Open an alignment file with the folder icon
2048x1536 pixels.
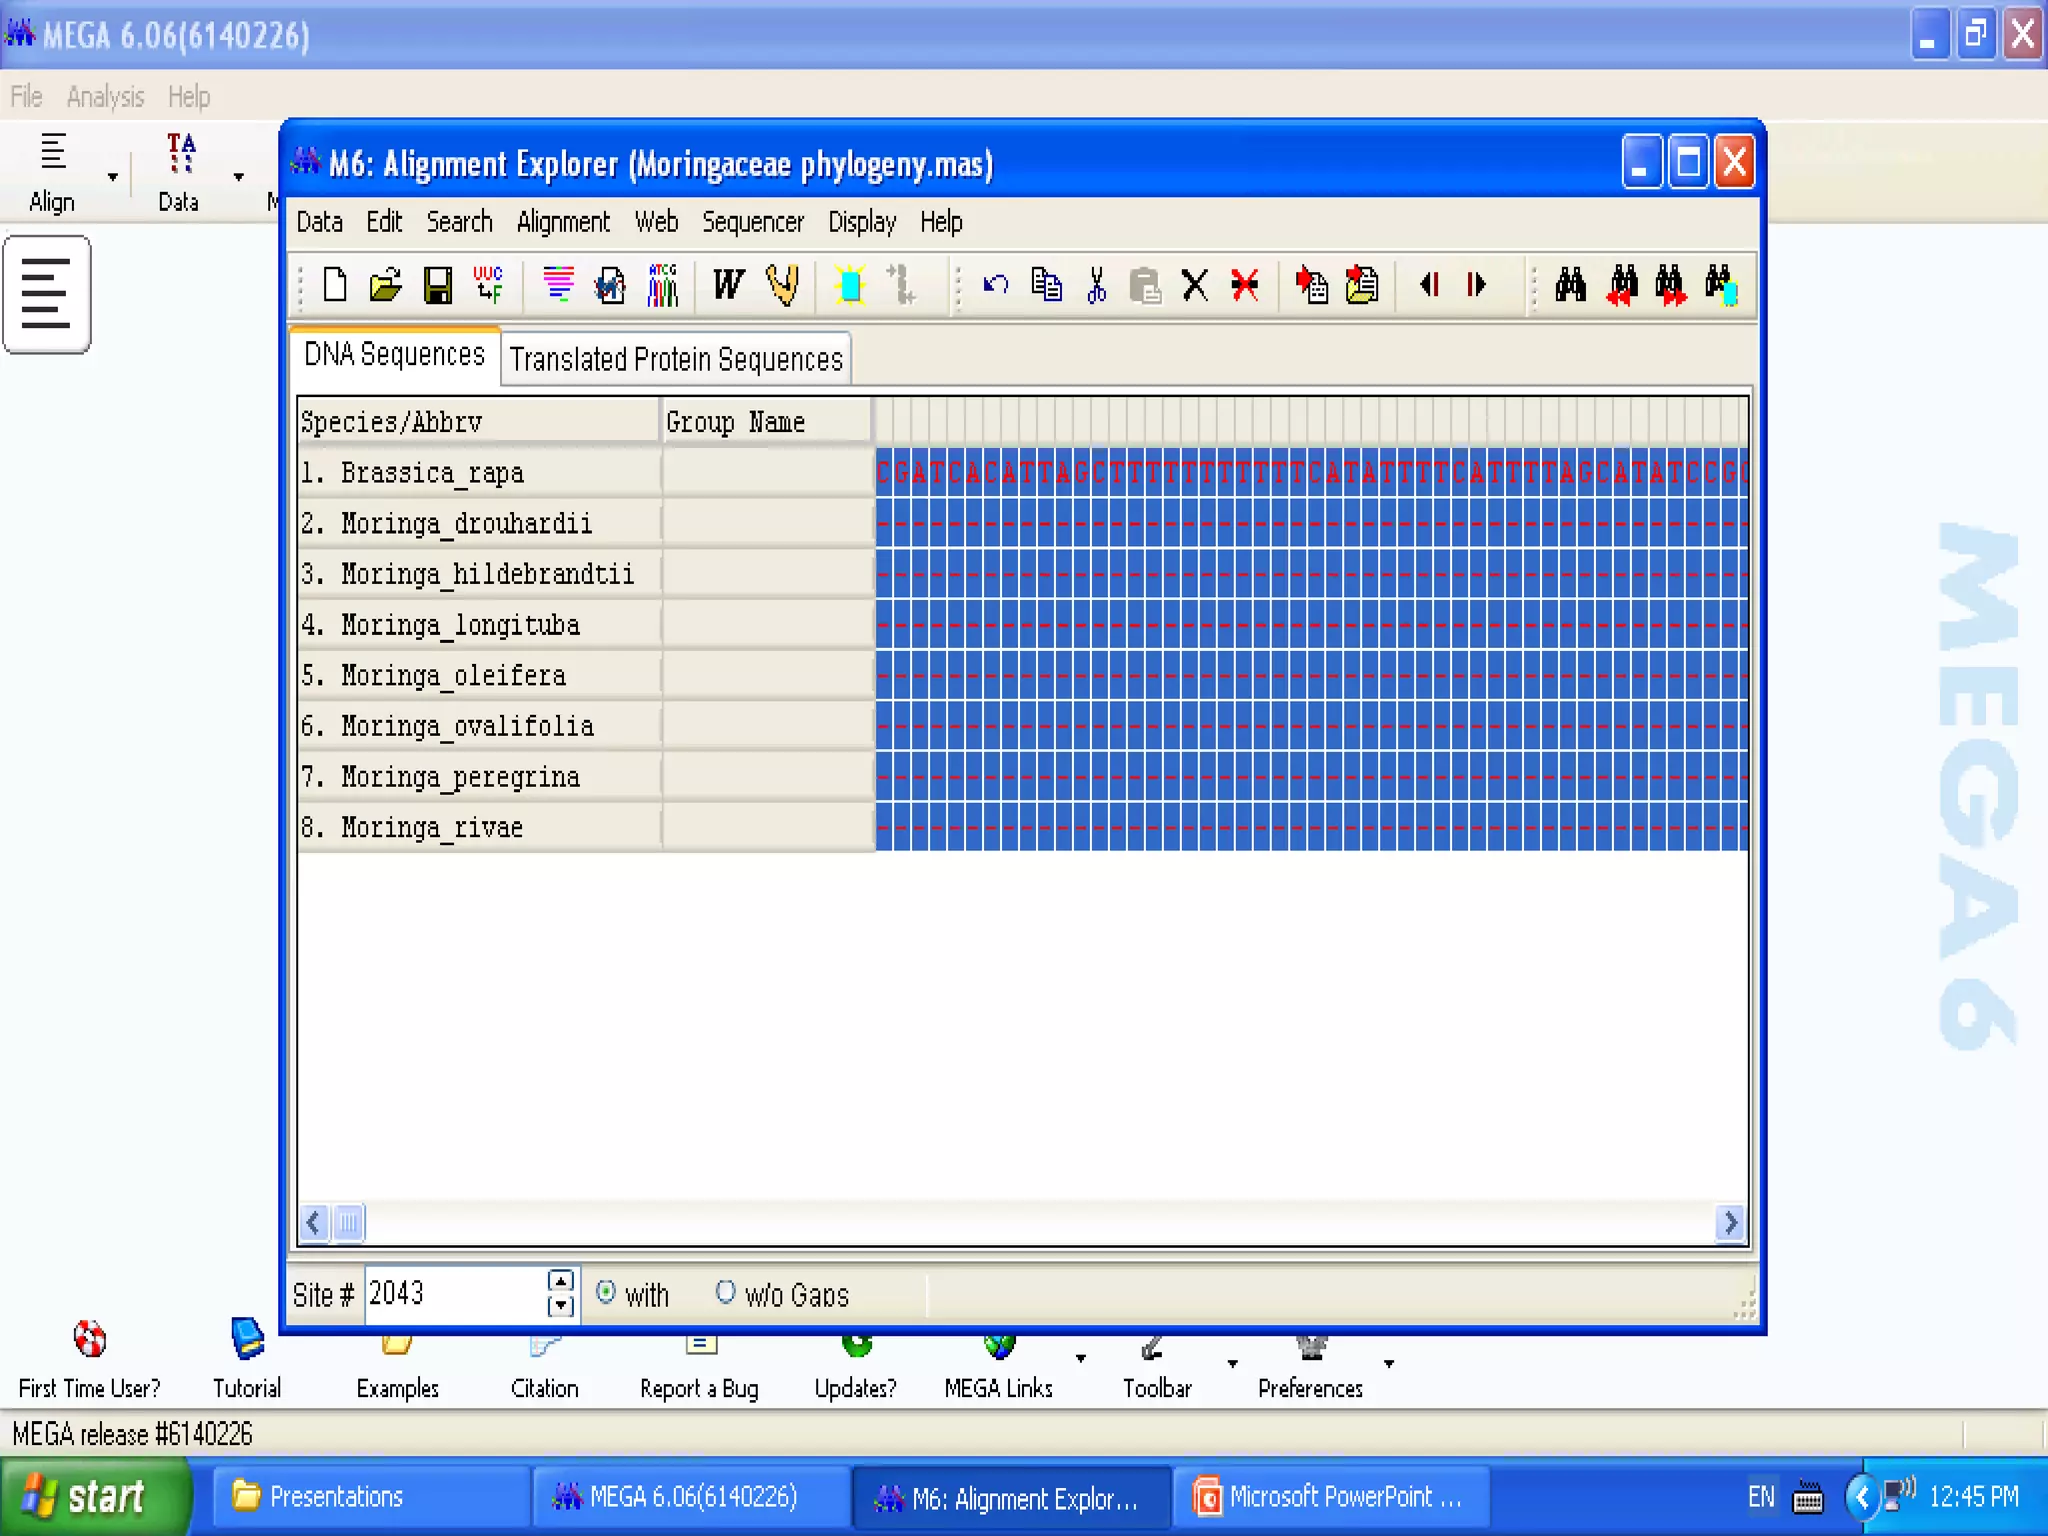(385, 285)
